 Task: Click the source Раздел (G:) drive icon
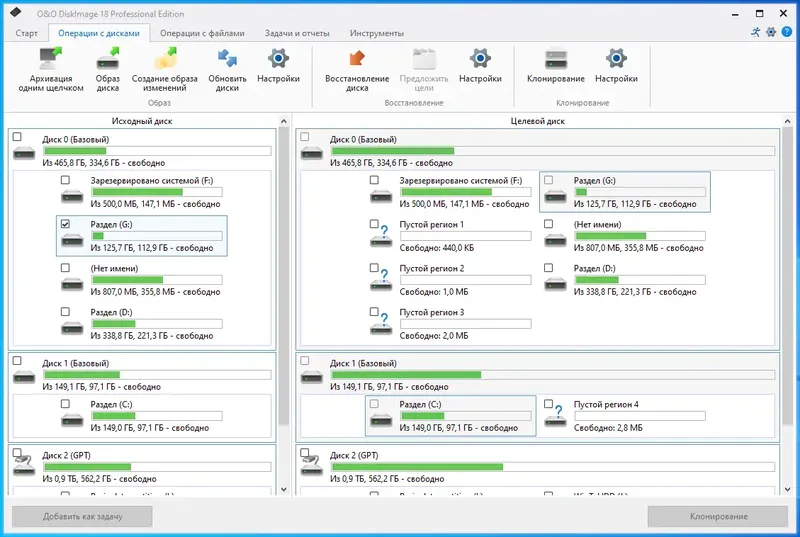[x=72, y=240]
